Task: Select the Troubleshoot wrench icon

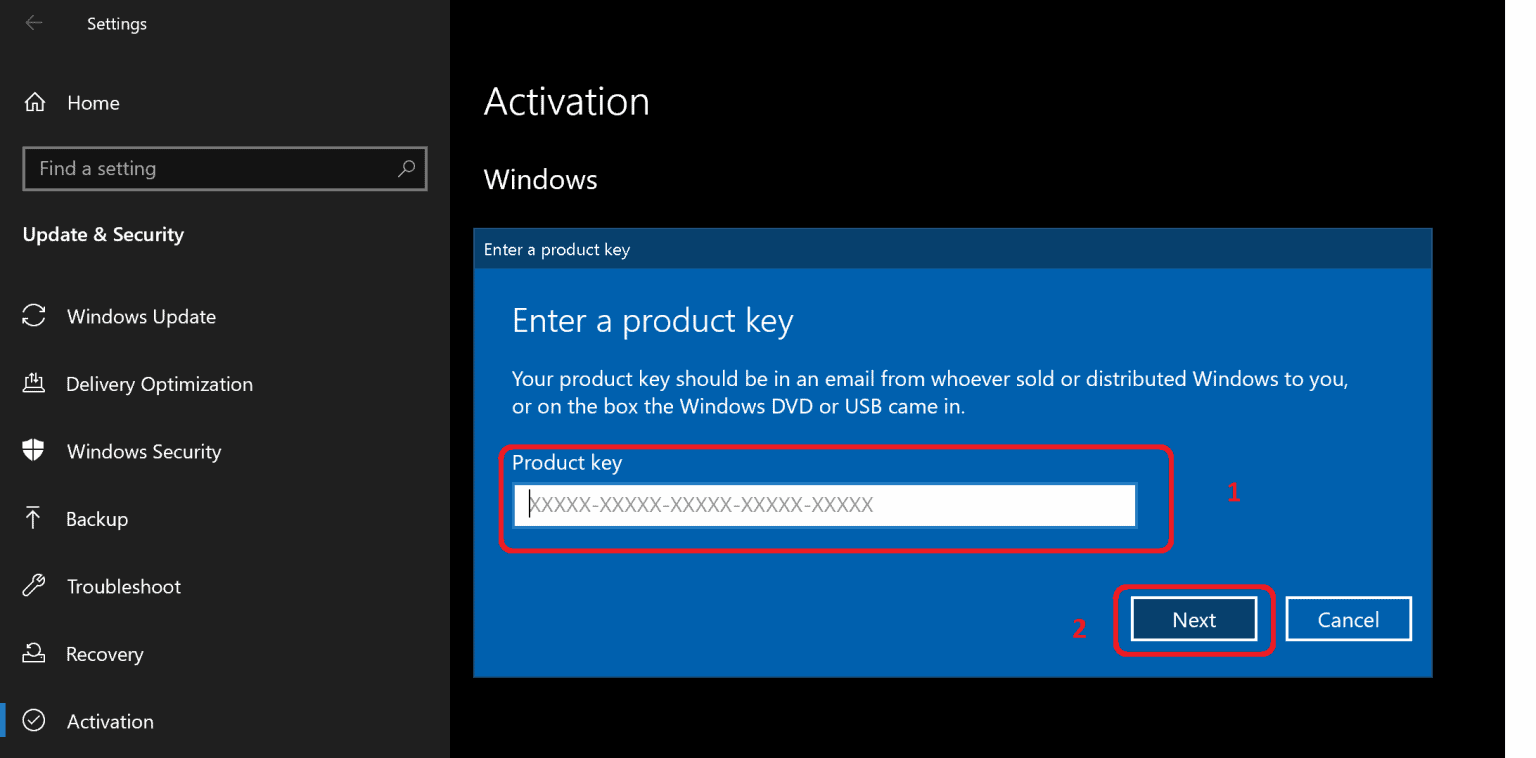Action: (33, 586)
